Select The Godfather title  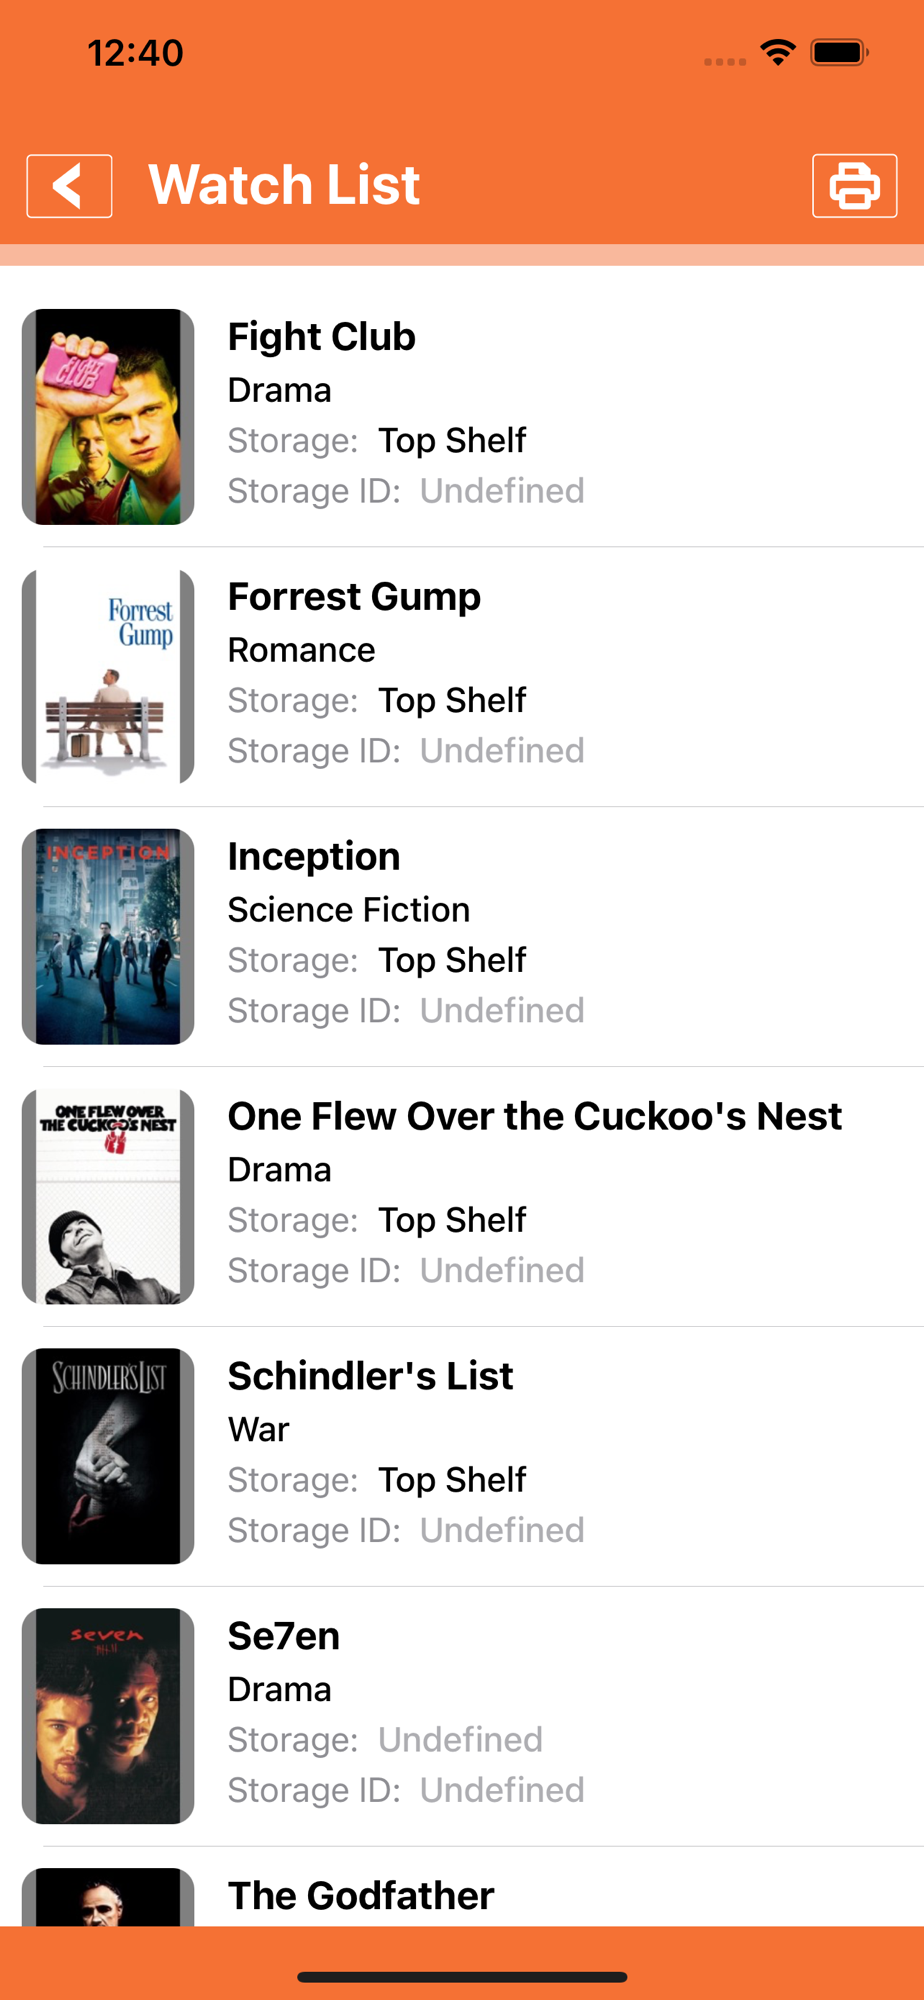(x=361, y=1896)
